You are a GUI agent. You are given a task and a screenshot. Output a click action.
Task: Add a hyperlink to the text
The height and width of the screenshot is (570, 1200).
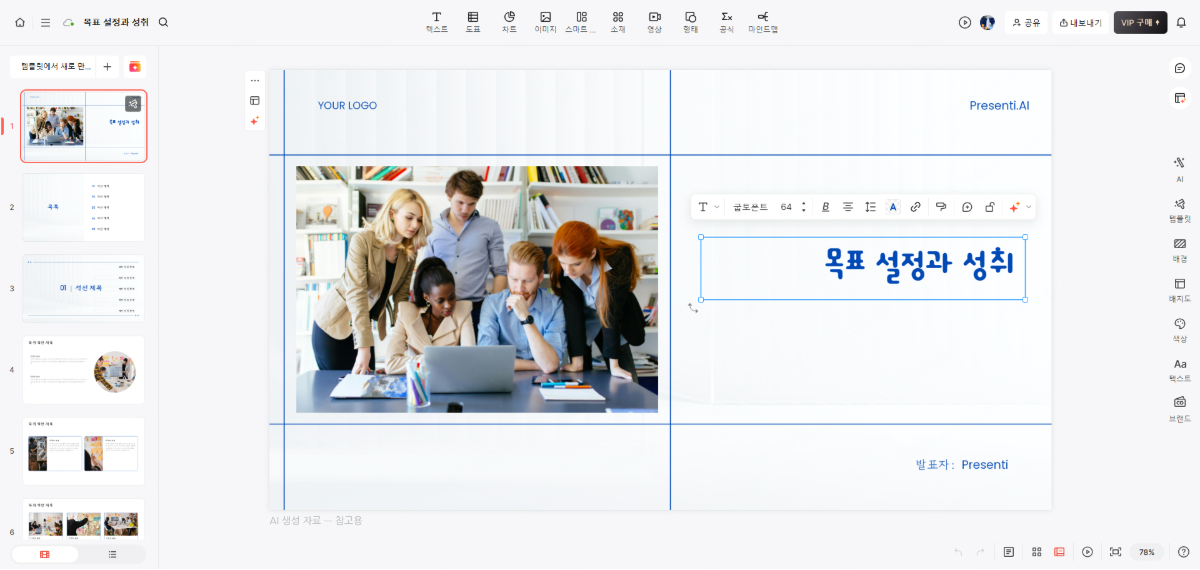pos(915,207)
